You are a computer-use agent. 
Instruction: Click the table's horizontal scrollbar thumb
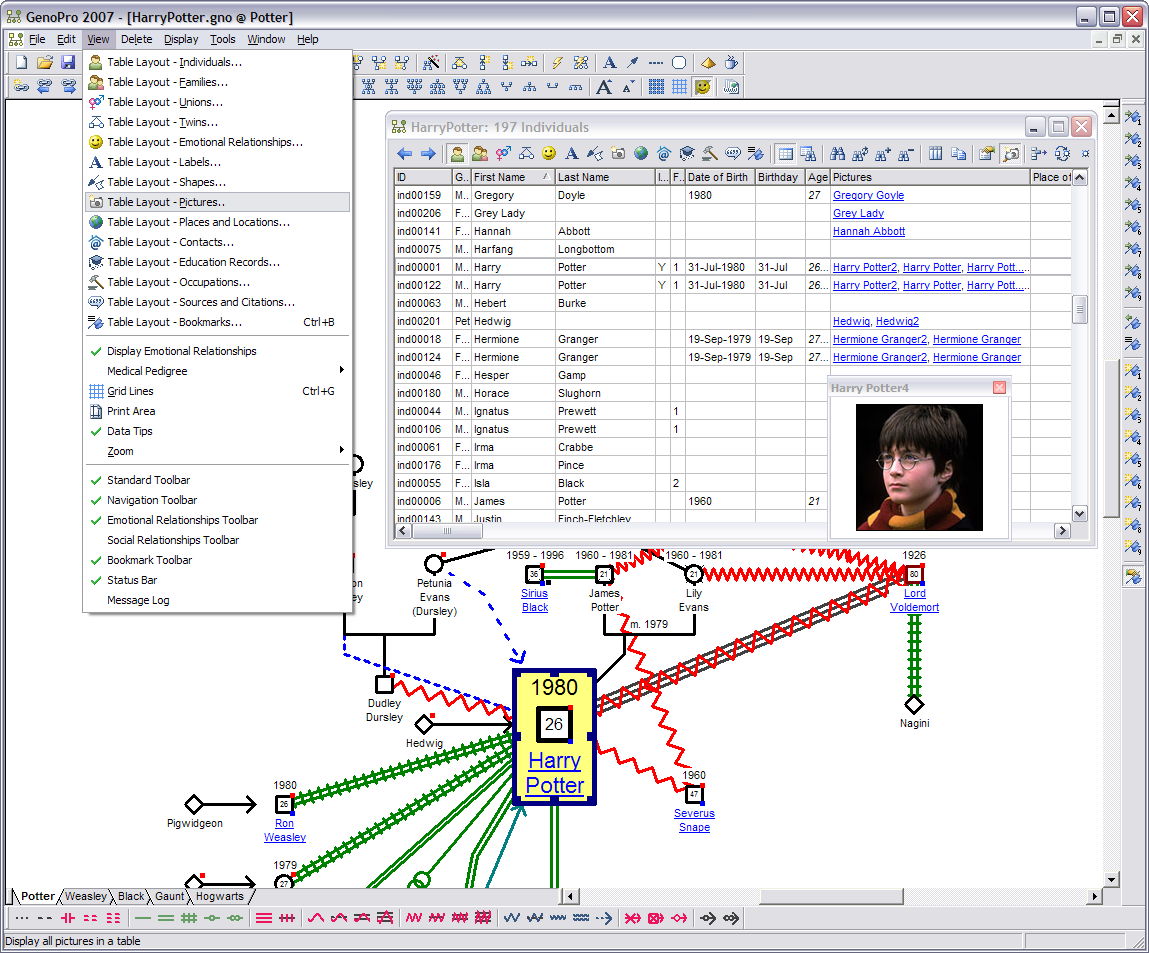[x=447, y=531]
